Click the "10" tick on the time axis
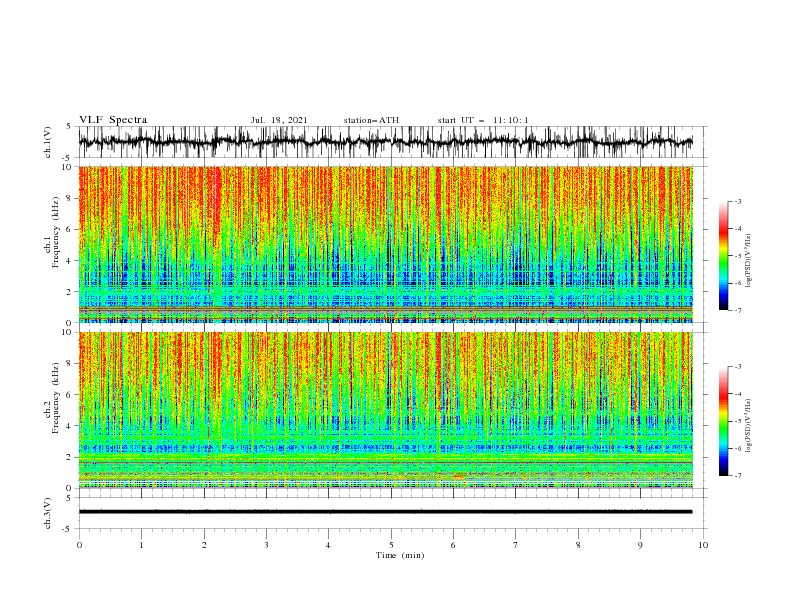Screen dimensions: 792x612 tap(703, 545)
